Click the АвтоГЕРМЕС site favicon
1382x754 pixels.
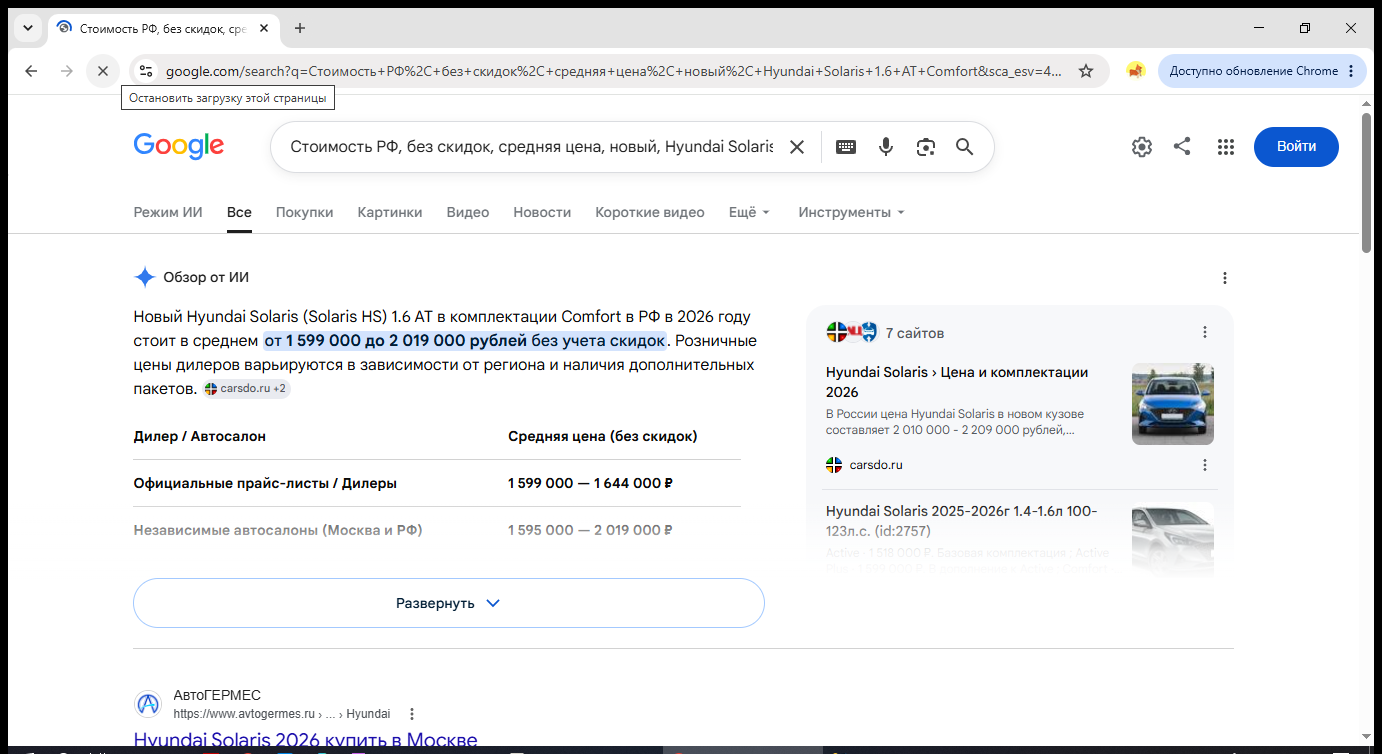(148, 704)
